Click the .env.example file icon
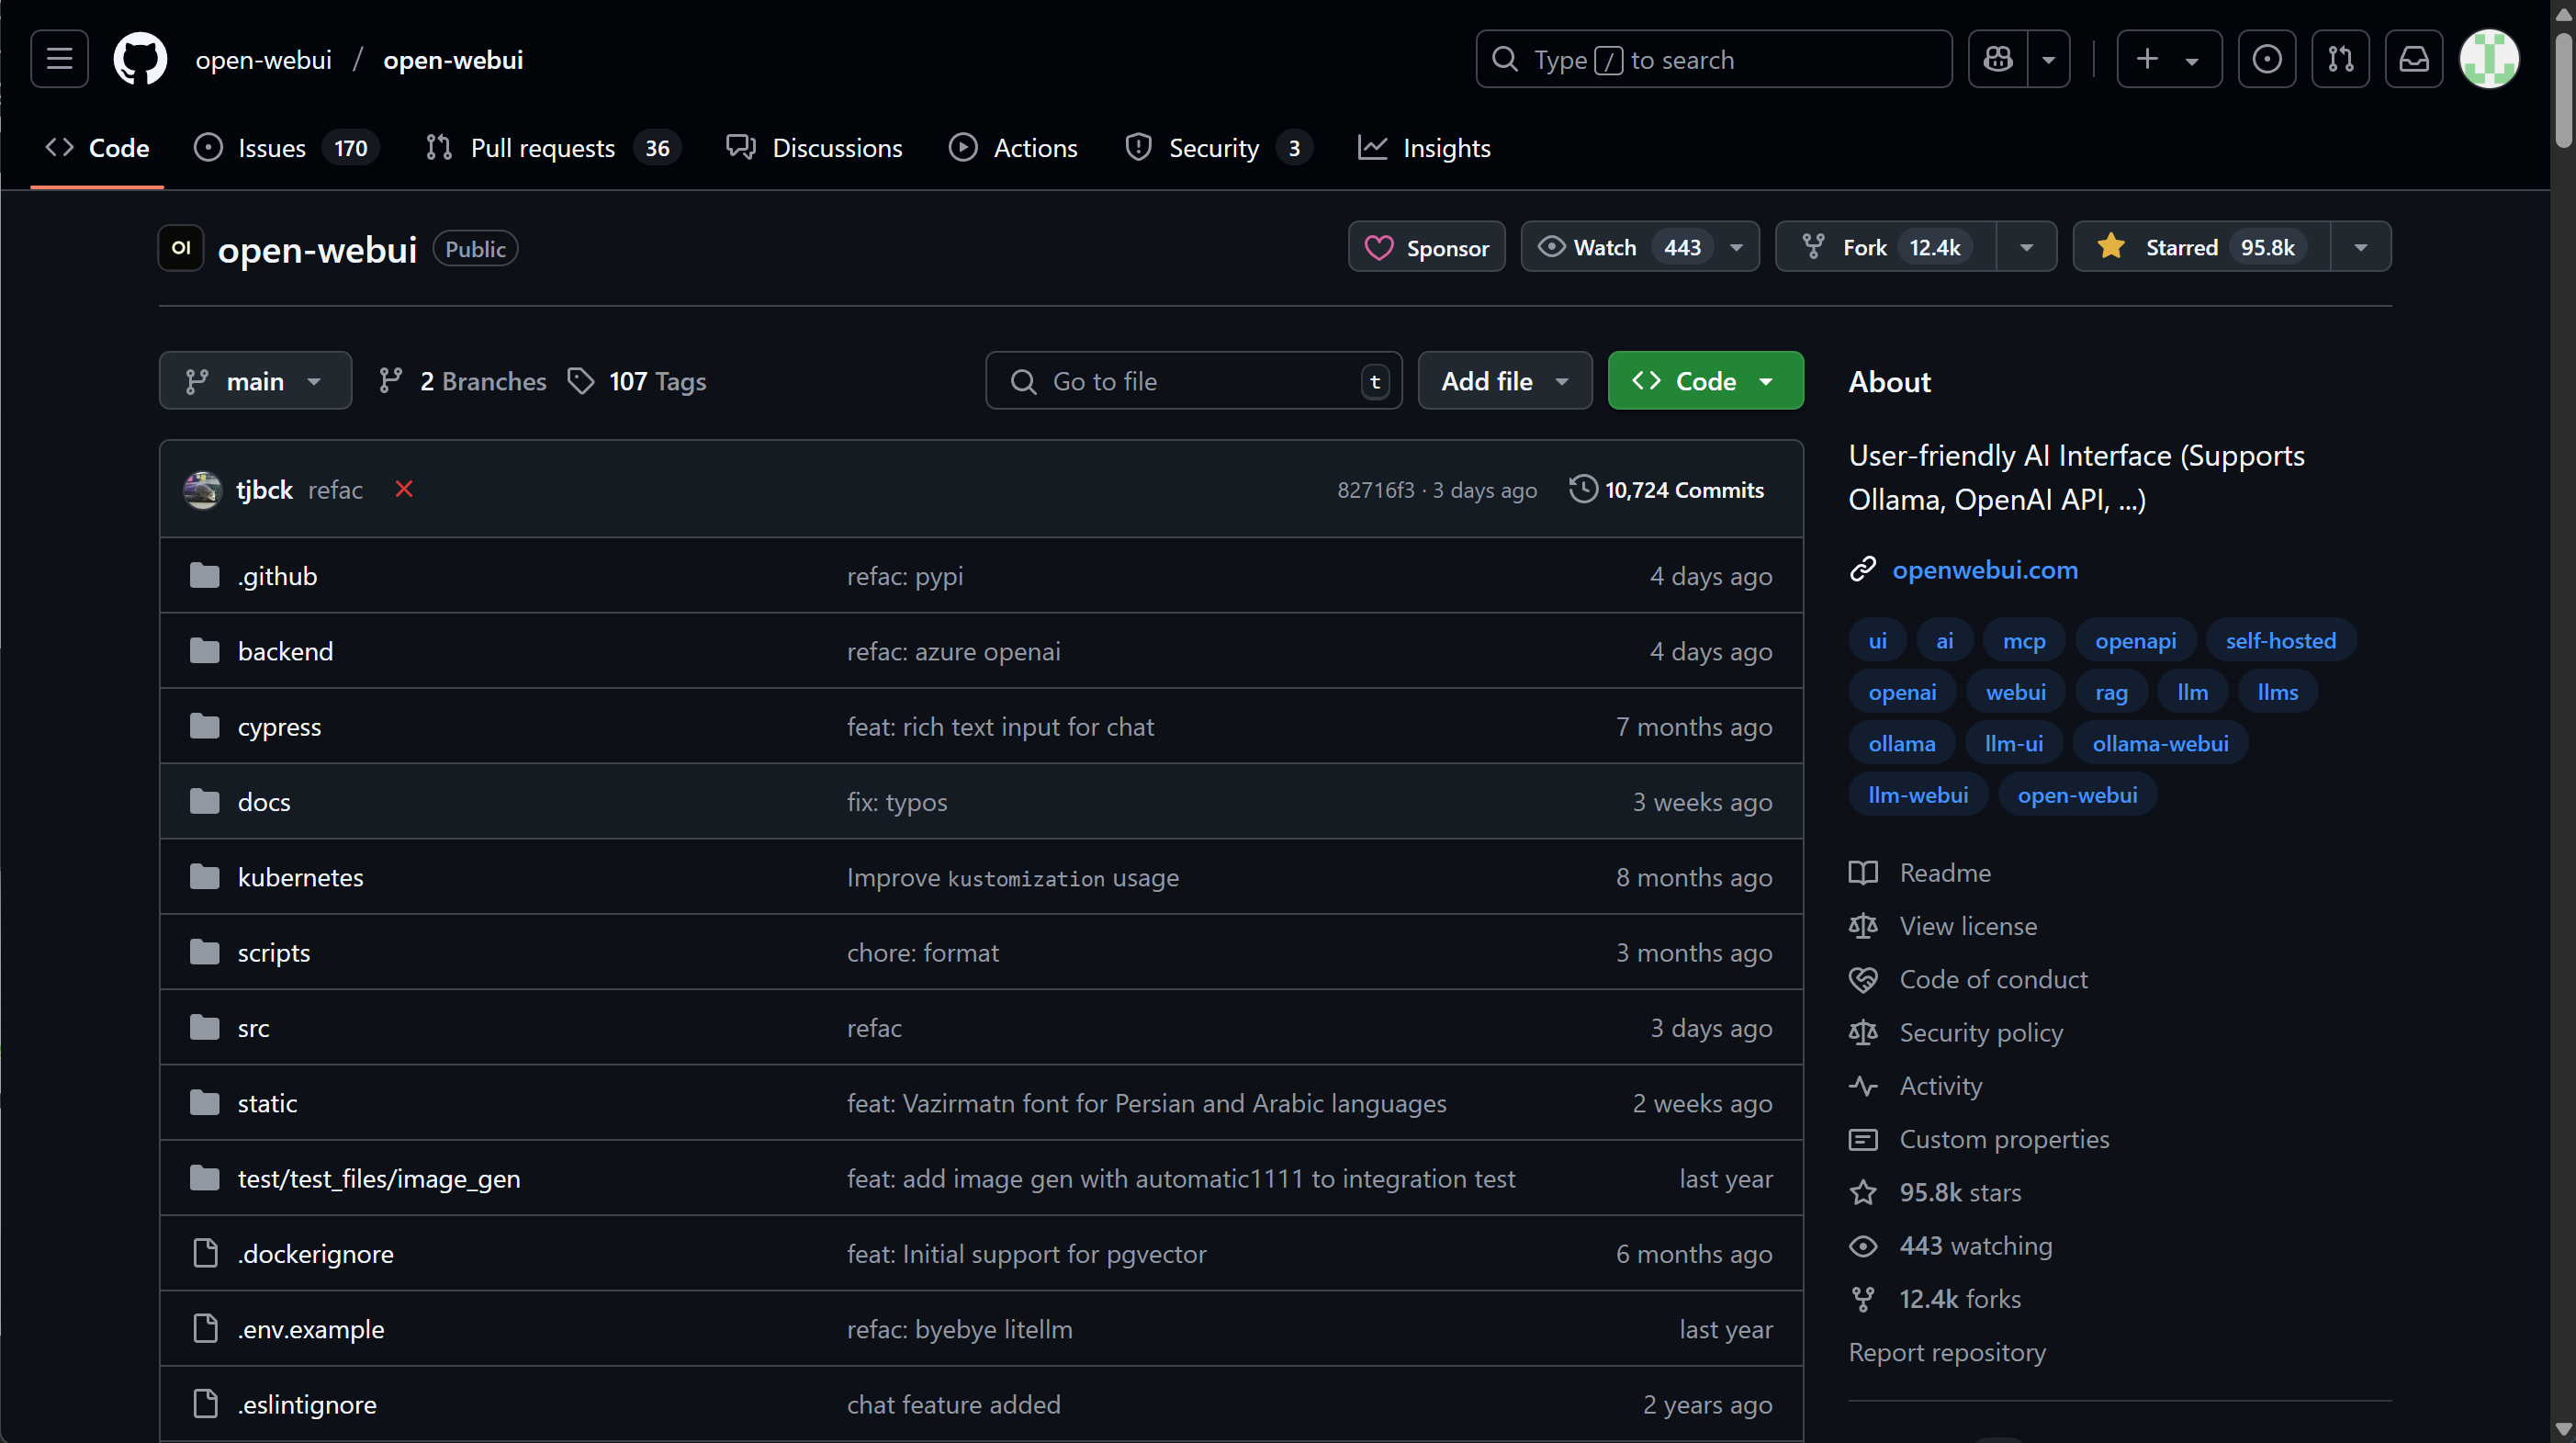This screenshot has width=2576, height=1443. (205, 1328)
